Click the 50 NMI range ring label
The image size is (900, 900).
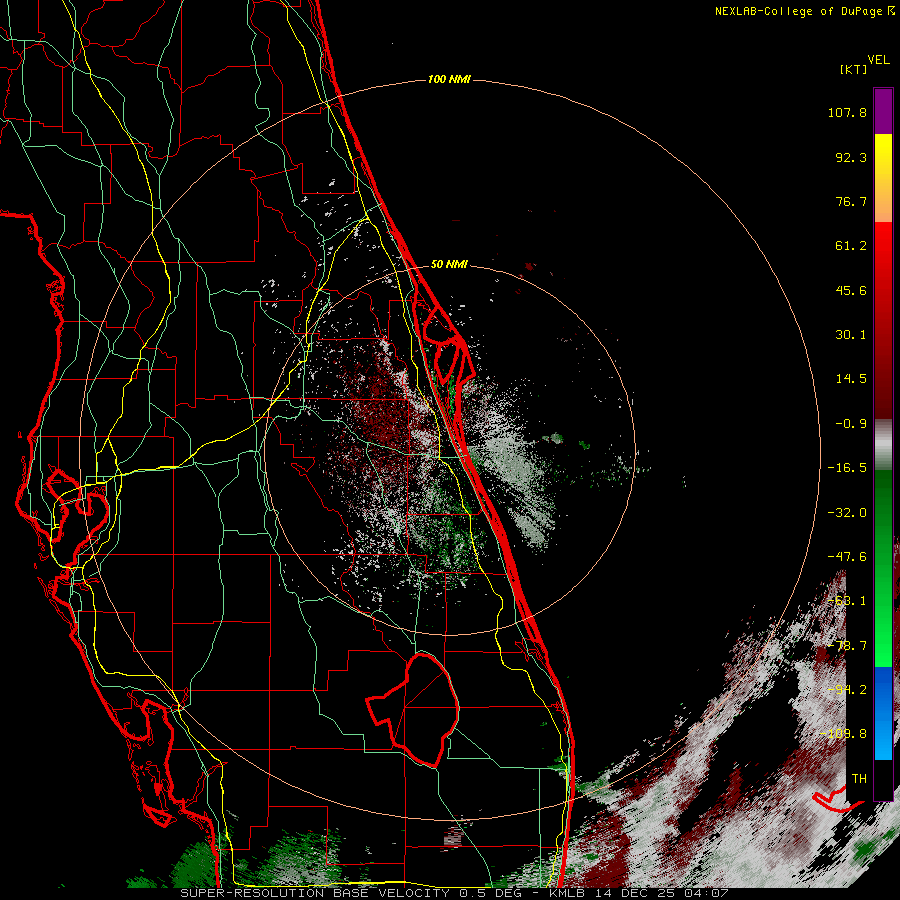click(x=449, y=264)
